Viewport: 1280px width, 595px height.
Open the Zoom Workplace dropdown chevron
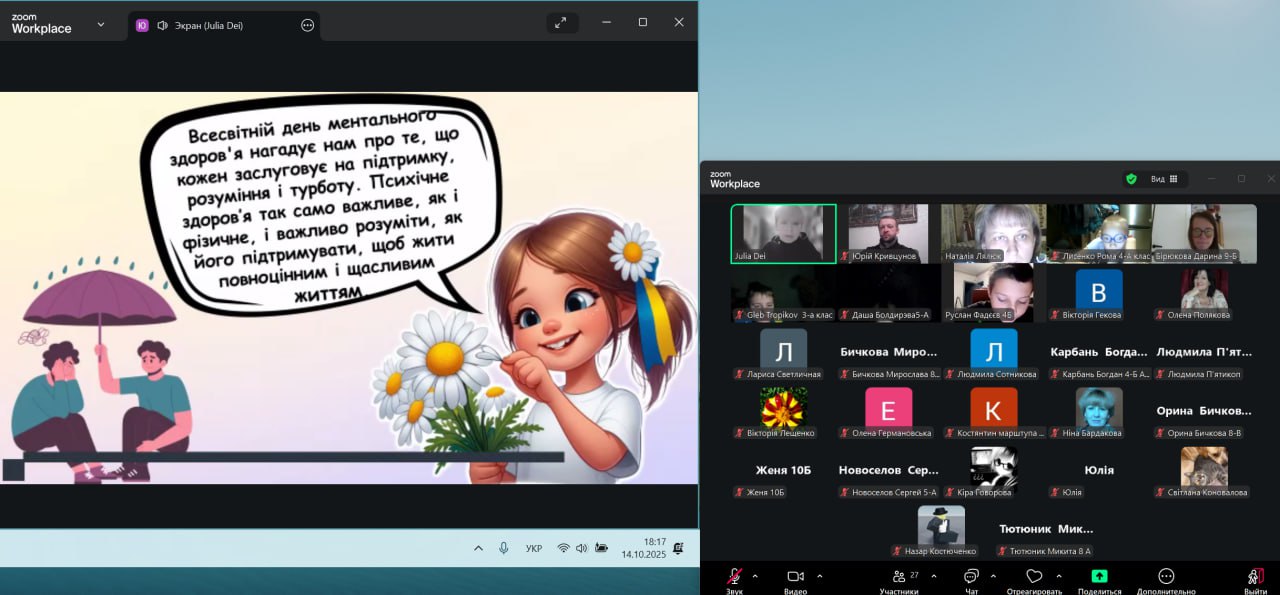[x=100, y=25]
